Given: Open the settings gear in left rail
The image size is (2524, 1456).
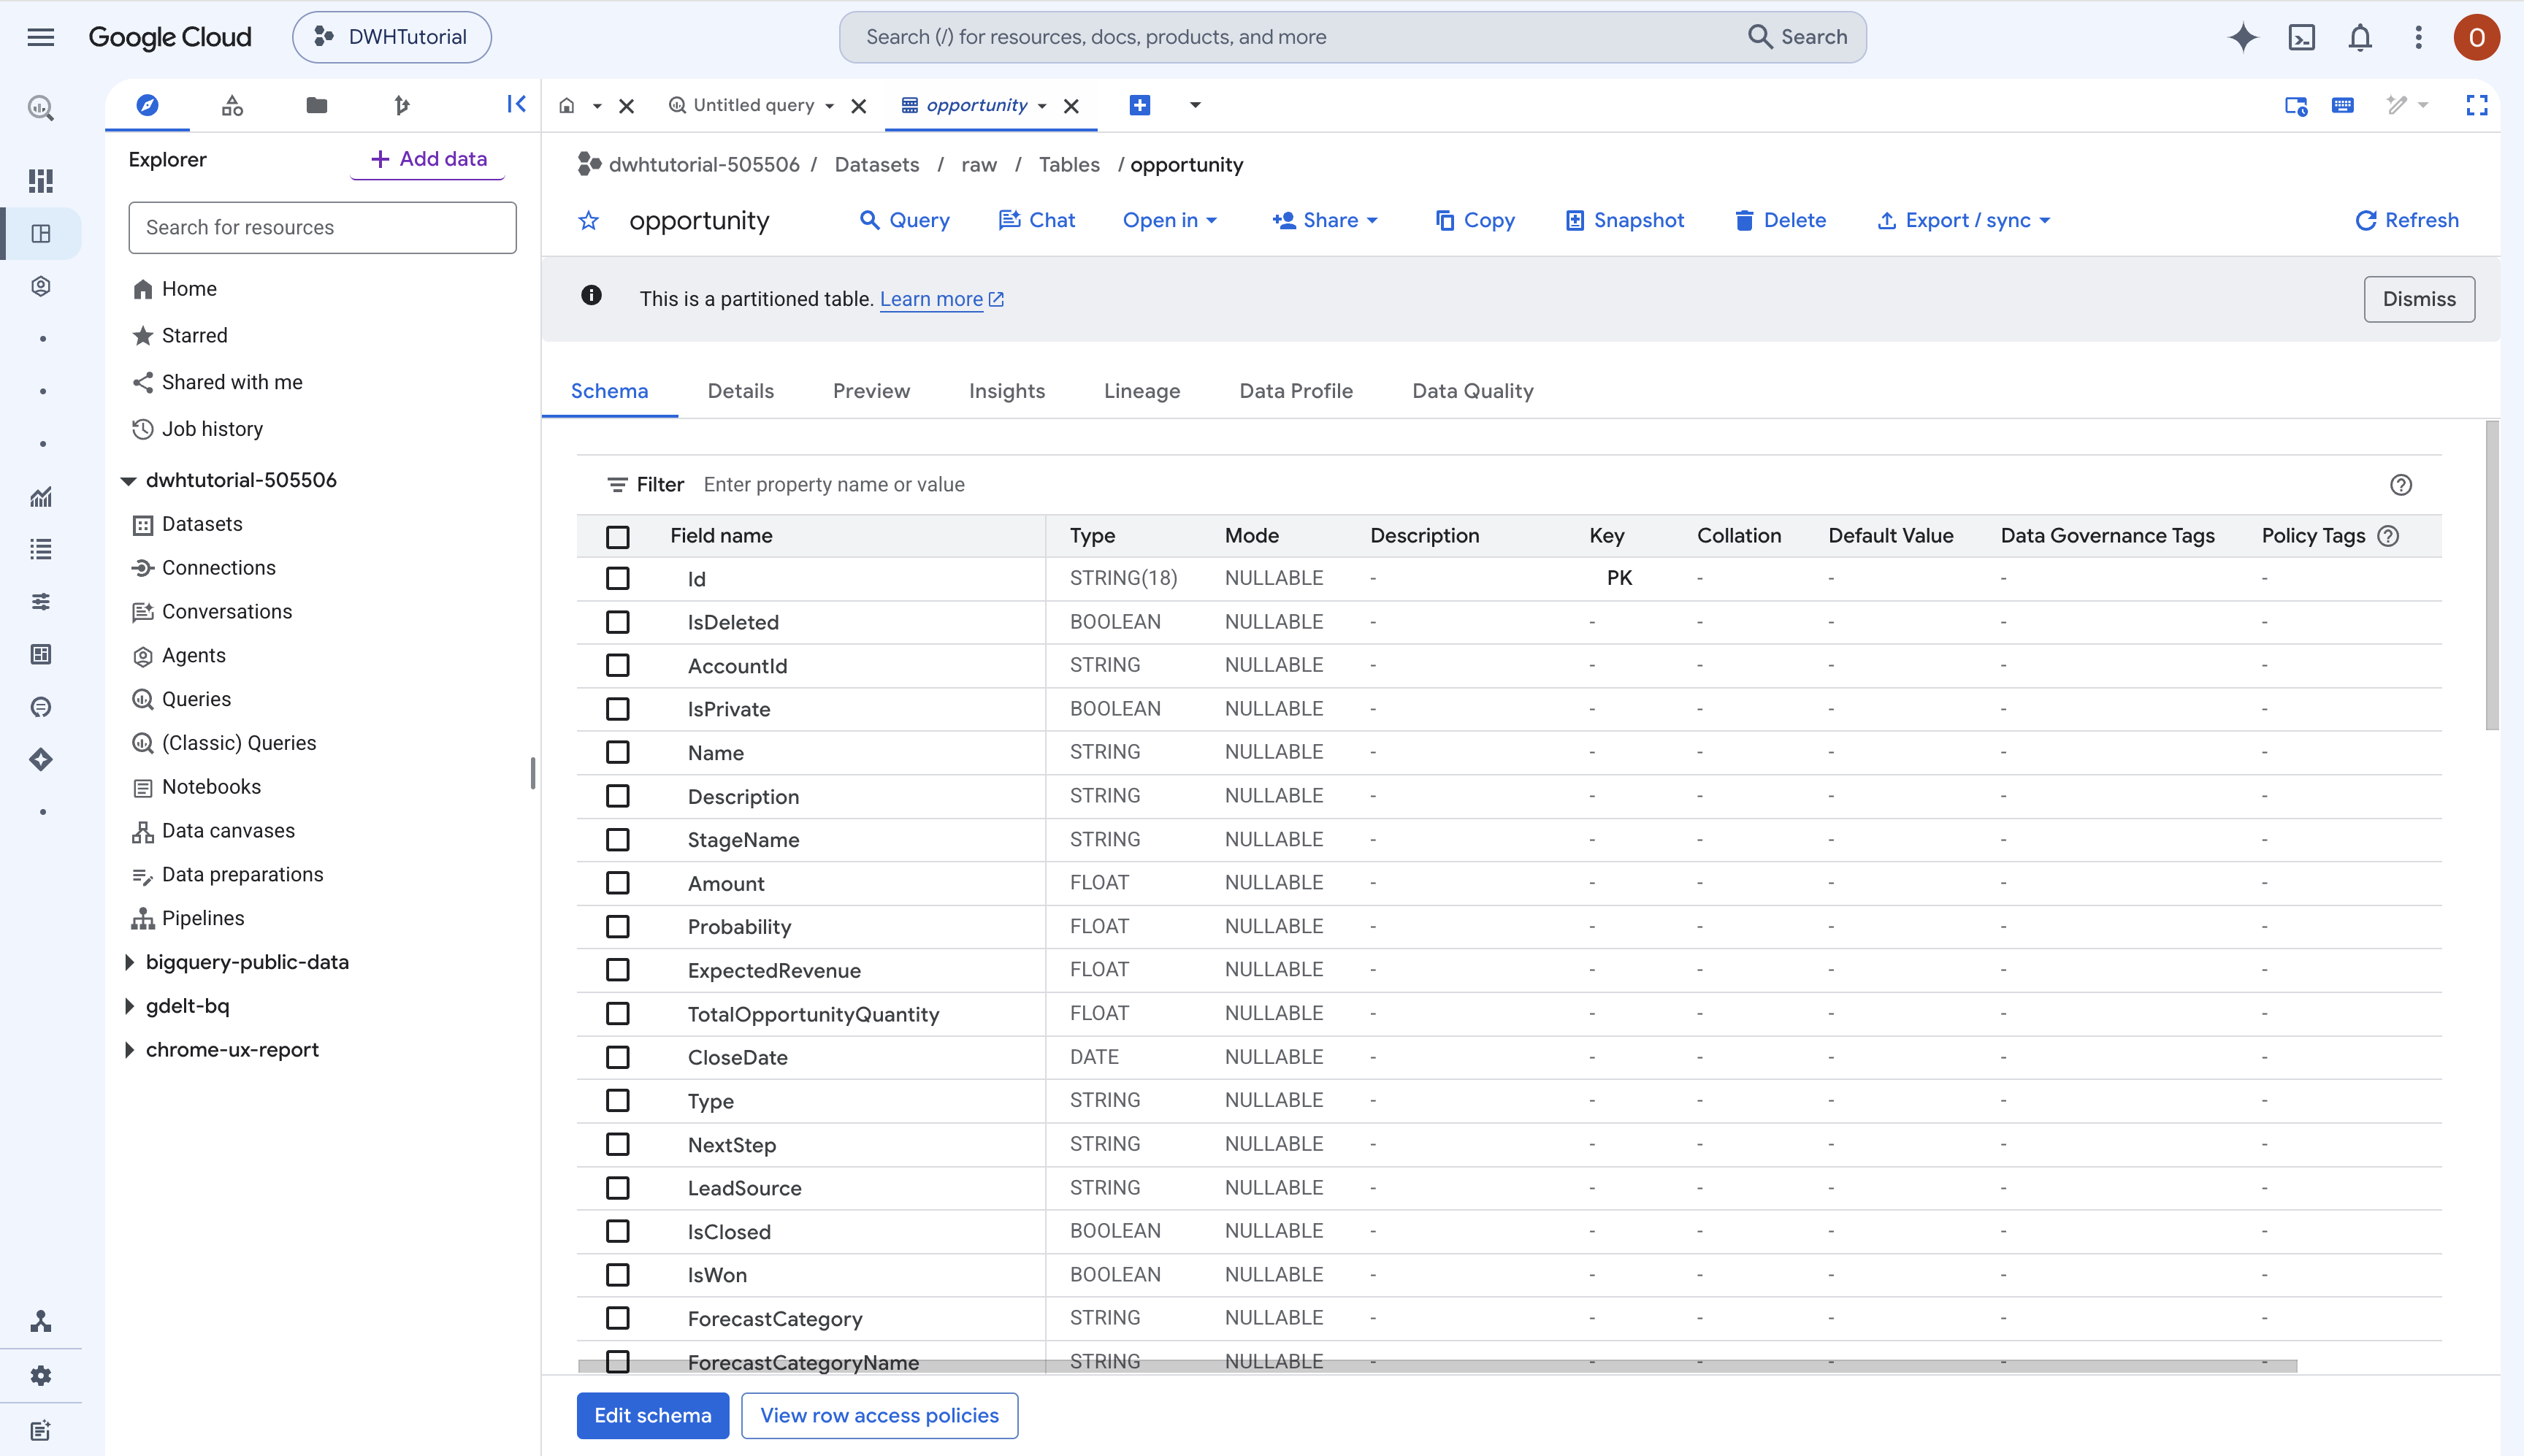Looking at the screenshot, I should (x=41, y=1376).
